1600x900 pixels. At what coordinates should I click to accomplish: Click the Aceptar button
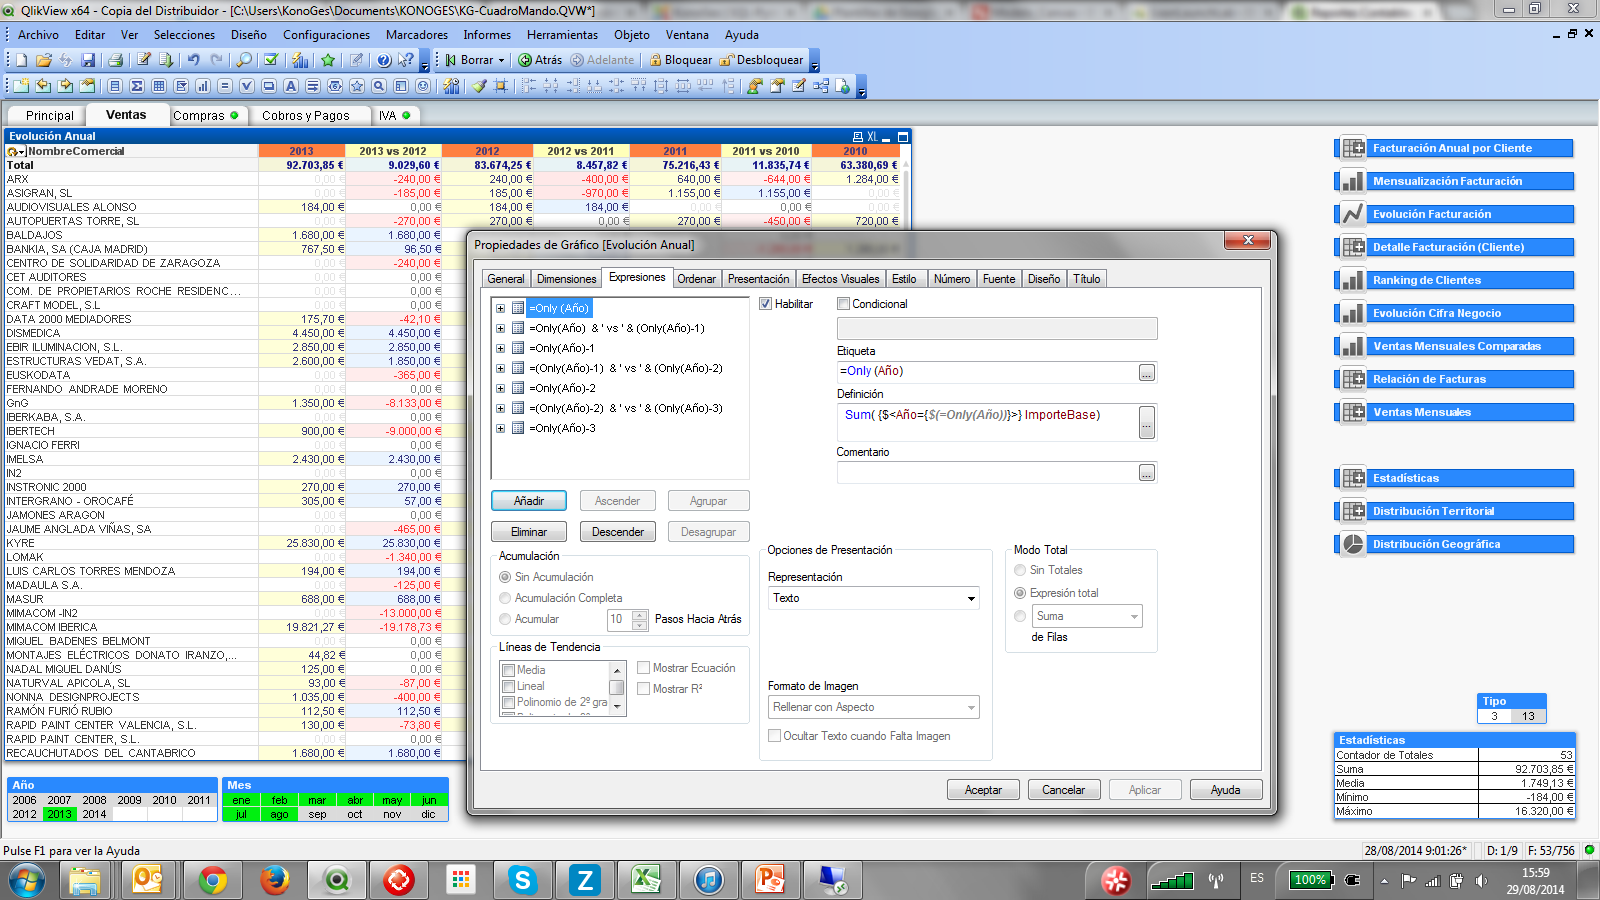983,790
